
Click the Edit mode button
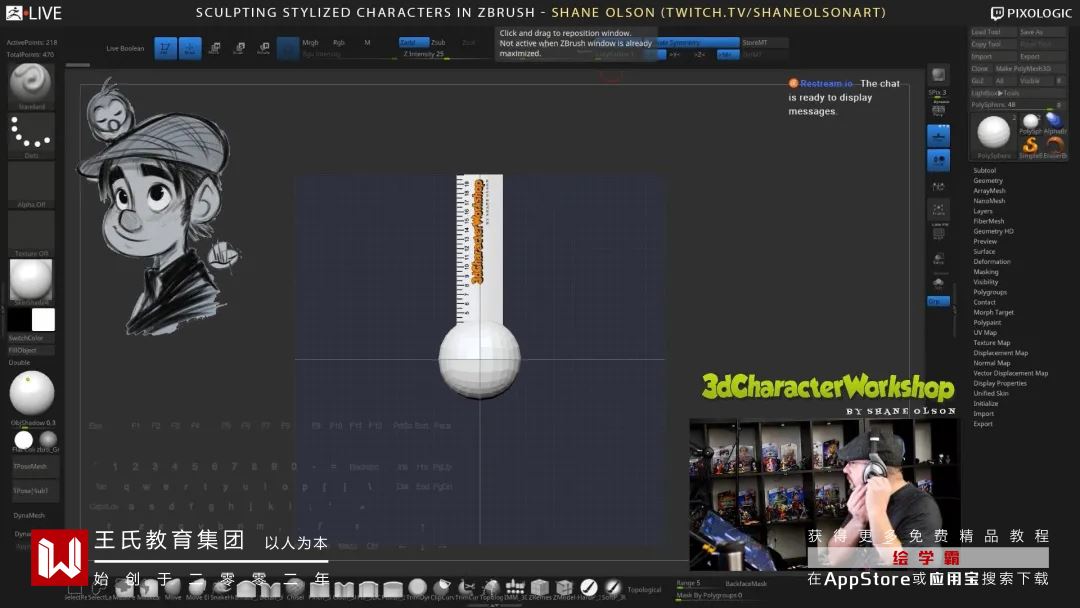(x=165, y=48)
